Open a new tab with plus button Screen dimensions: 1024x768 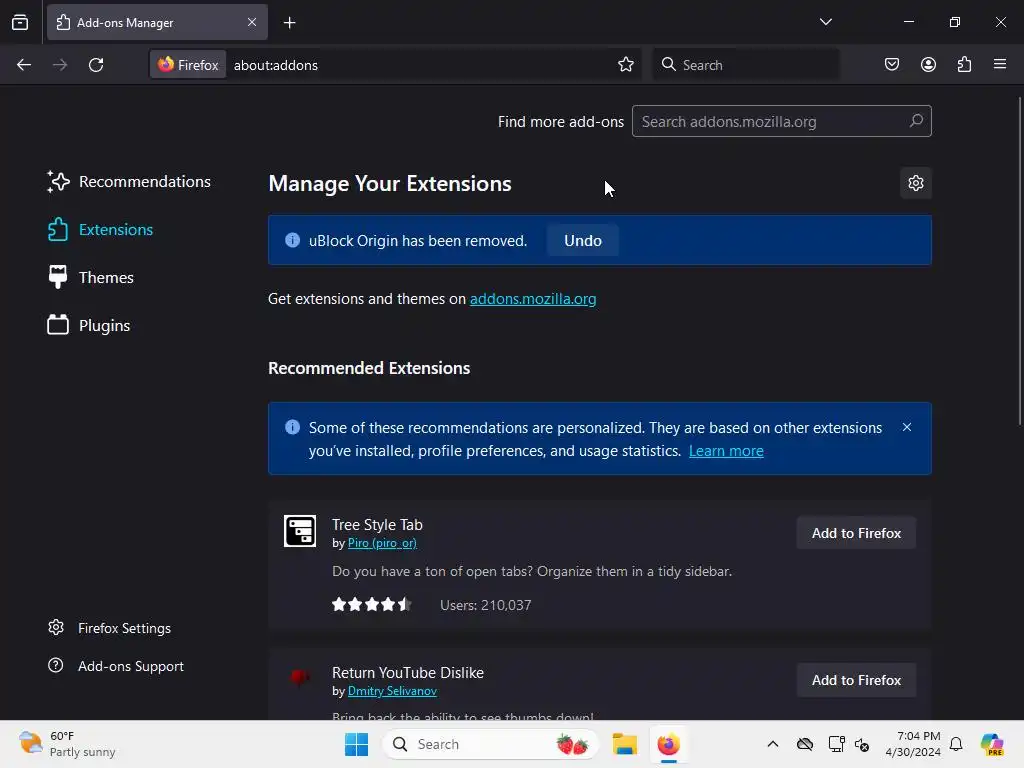pos(289,23)
